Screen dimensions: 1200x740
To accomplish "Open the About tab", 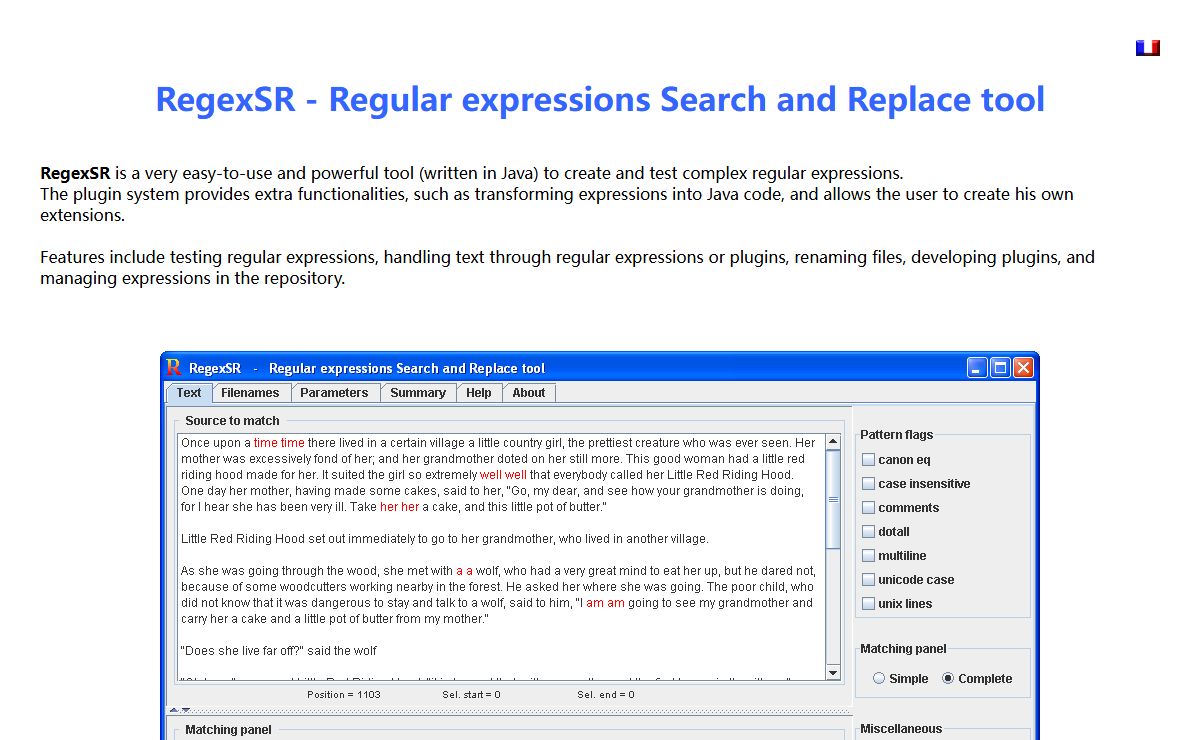I will tap(529, 393).
